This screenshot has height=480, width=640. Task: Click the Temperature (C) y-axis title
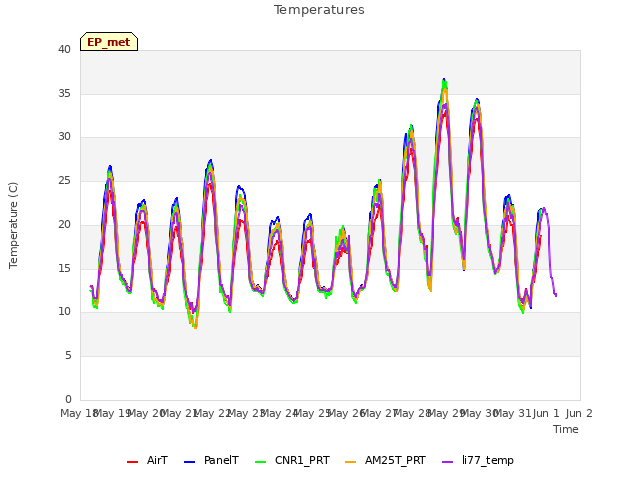[13, 225]
